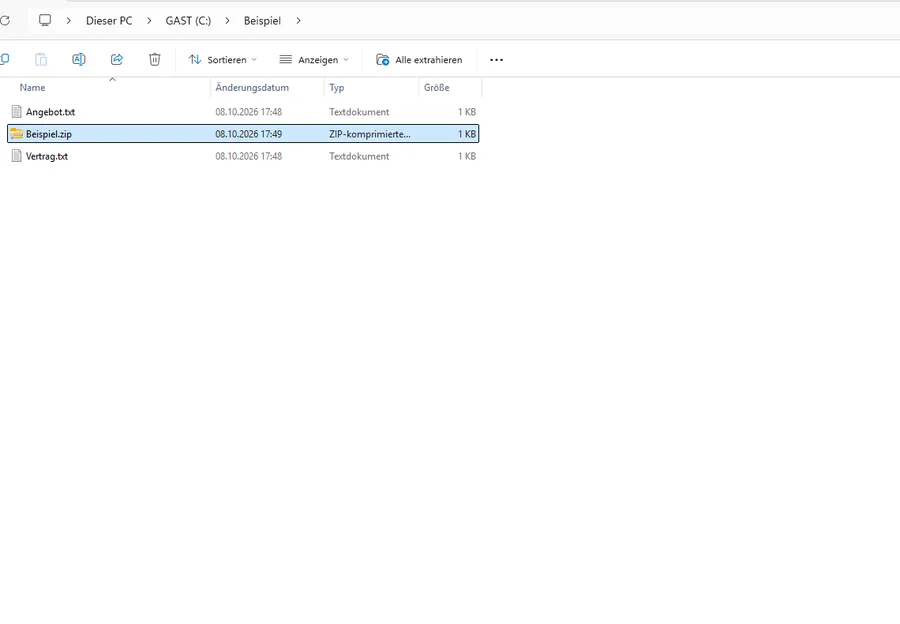Click the computer monitor icon in breadcrumb
Image resolution: width=900 pixels, height=624 pixels.
click(45, 21)
